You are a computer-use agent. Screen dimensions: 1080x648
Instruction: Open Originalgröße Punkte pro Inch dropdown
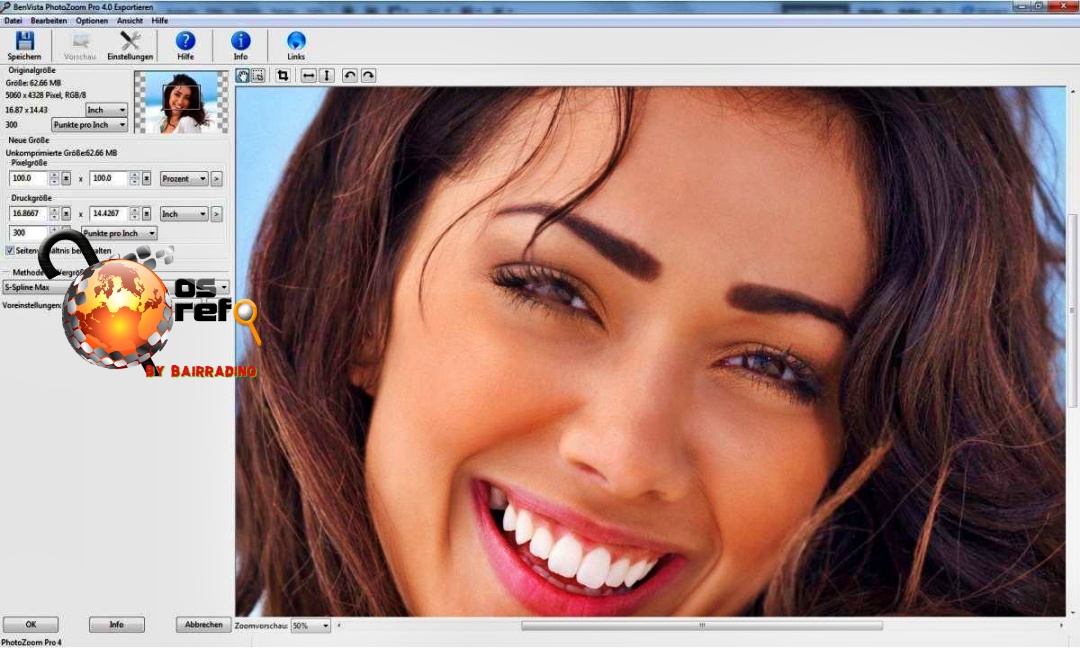coord(90,125)
